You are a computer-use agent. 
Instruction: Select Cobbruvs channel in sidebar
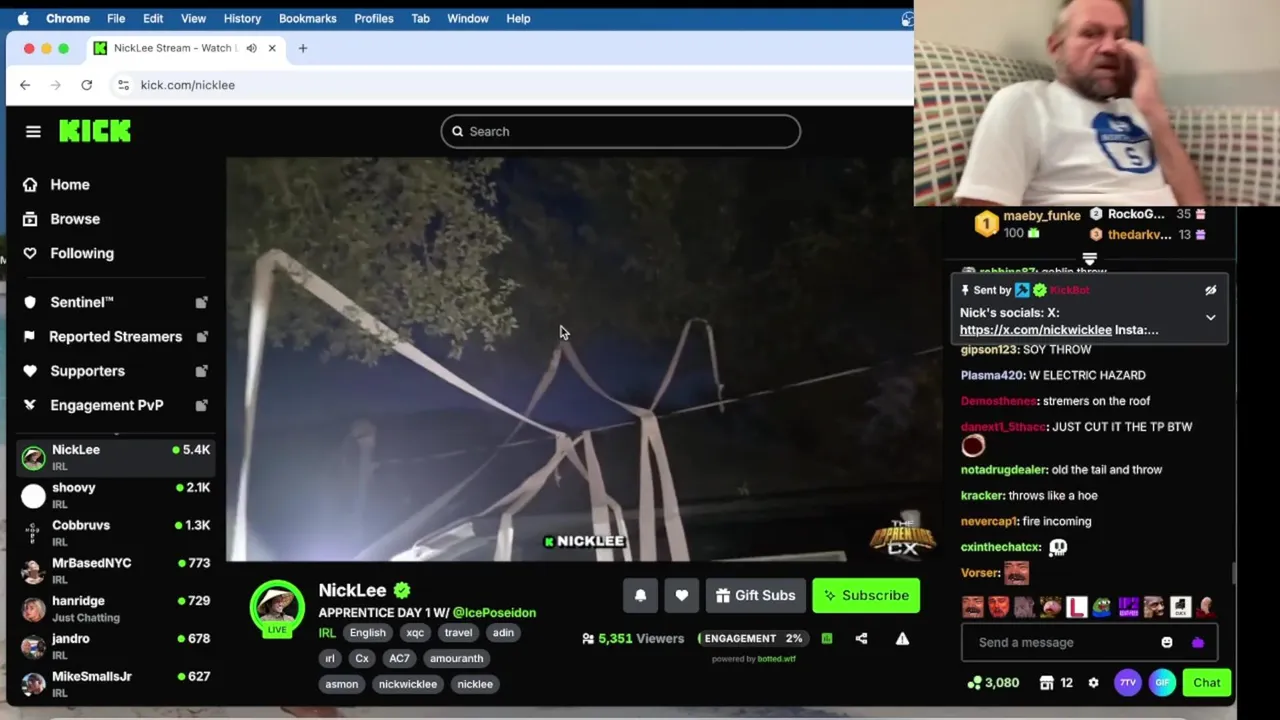[115, 533]
